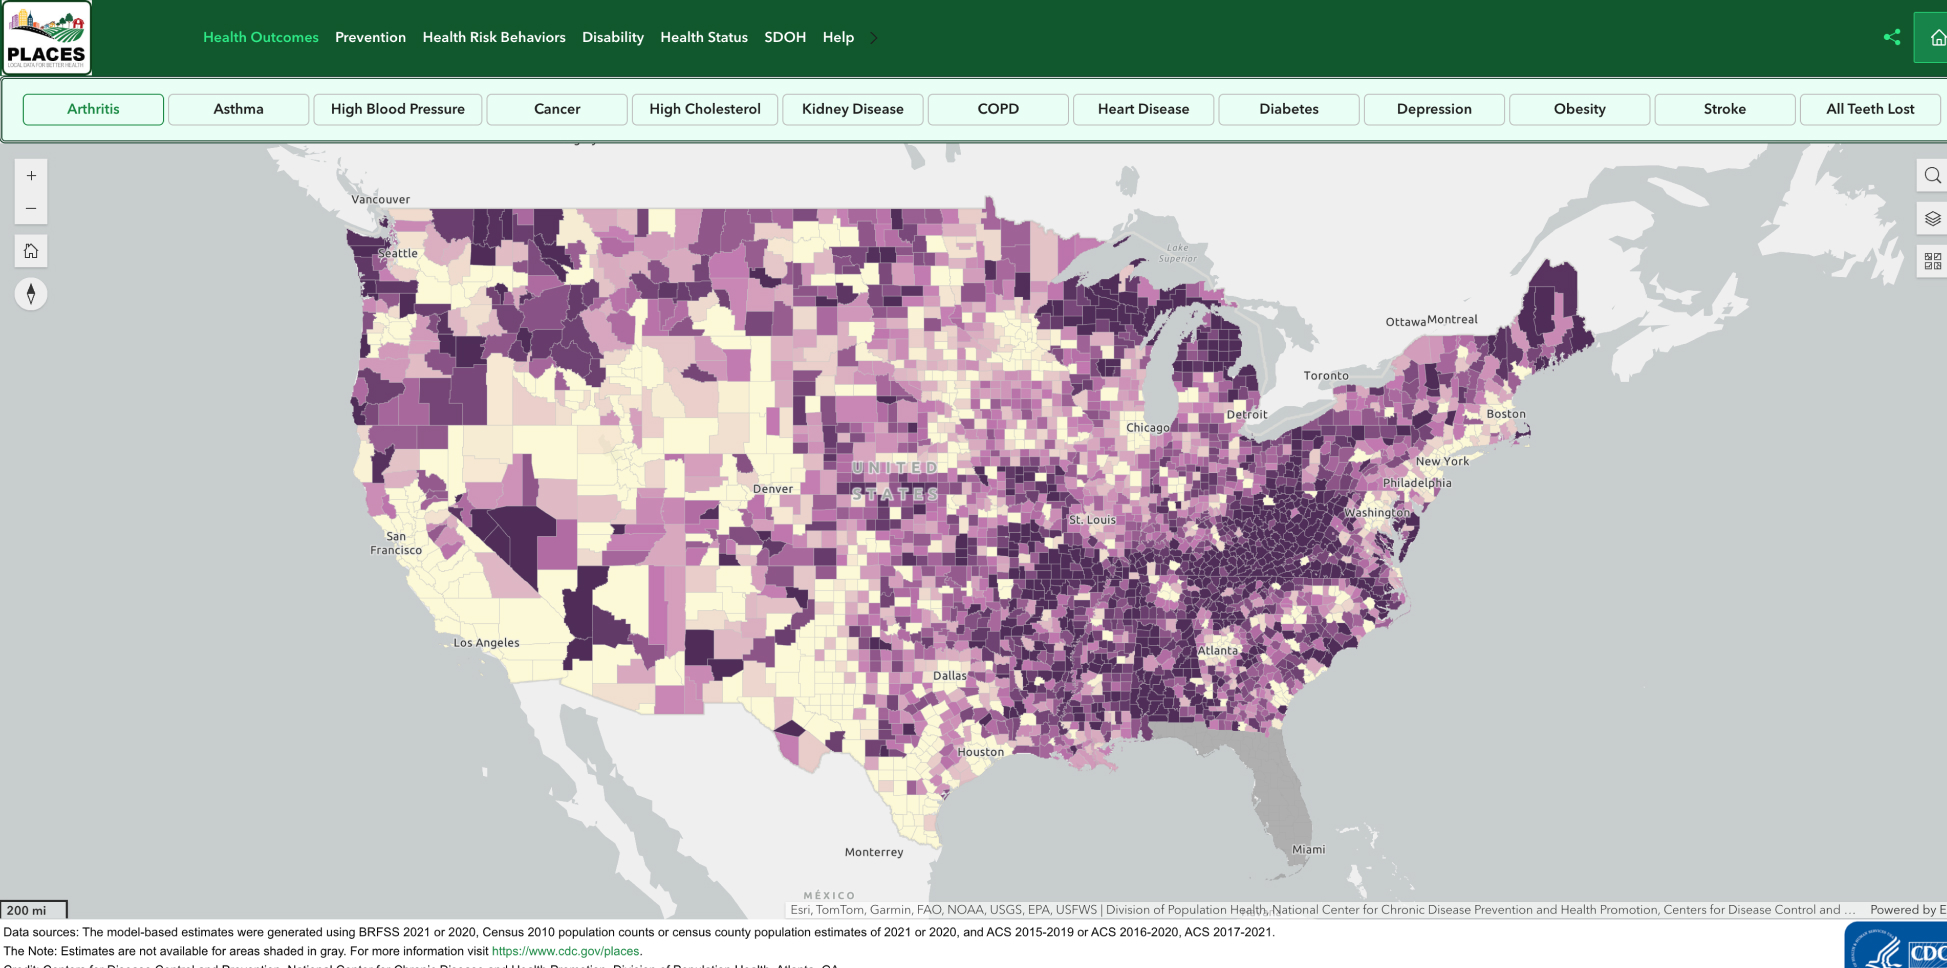Switch to the Disability category
The width and height of the screenshot is (1947, 968).
click(x=613, y=37)
